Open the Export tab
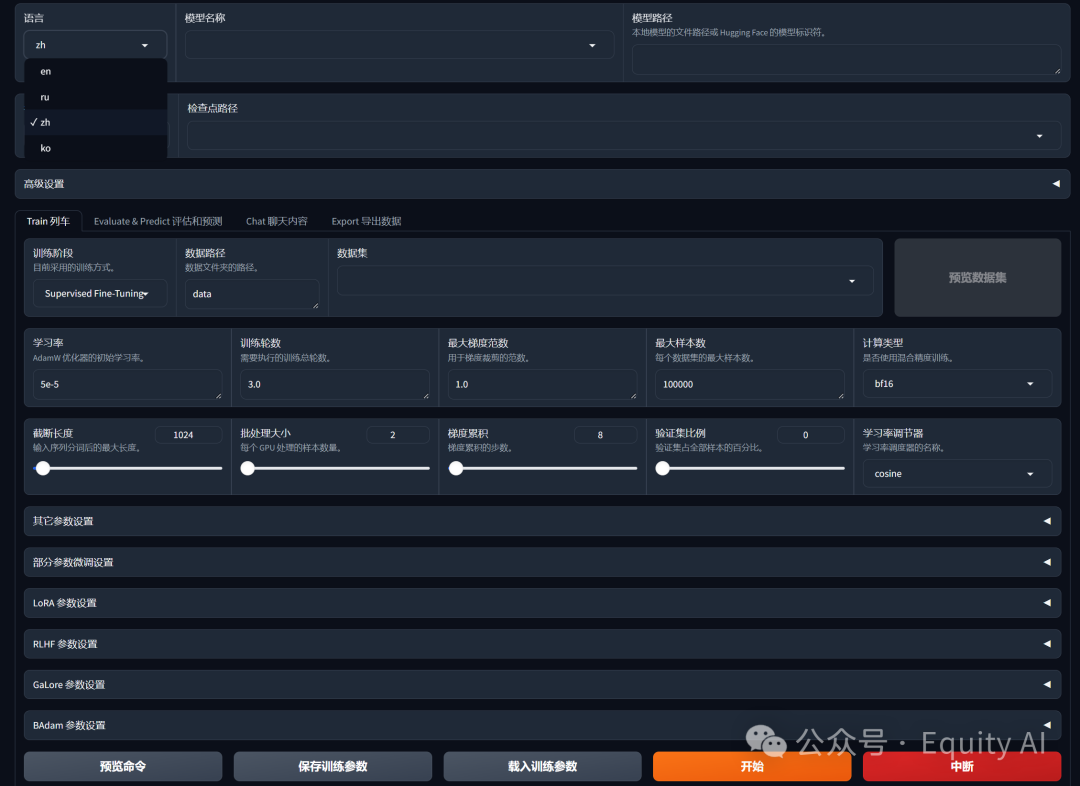 366,221
